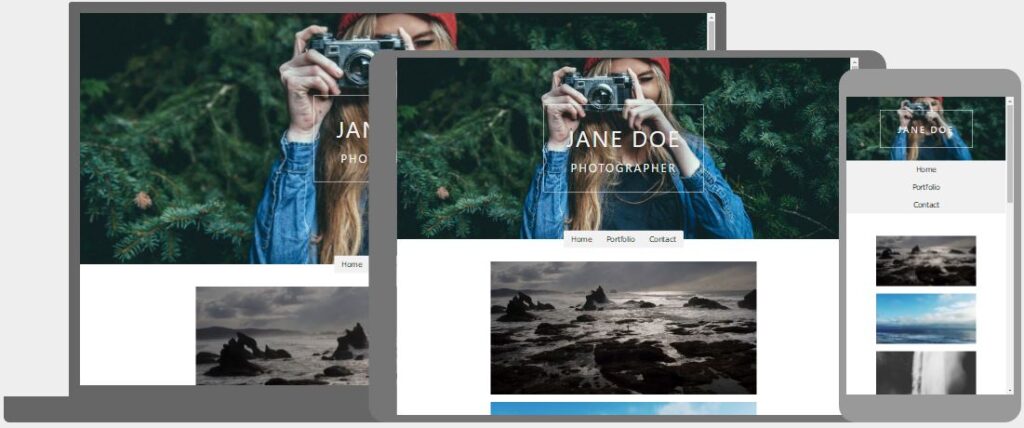Click the JANE DOE title box on phone

pos(925,129)
